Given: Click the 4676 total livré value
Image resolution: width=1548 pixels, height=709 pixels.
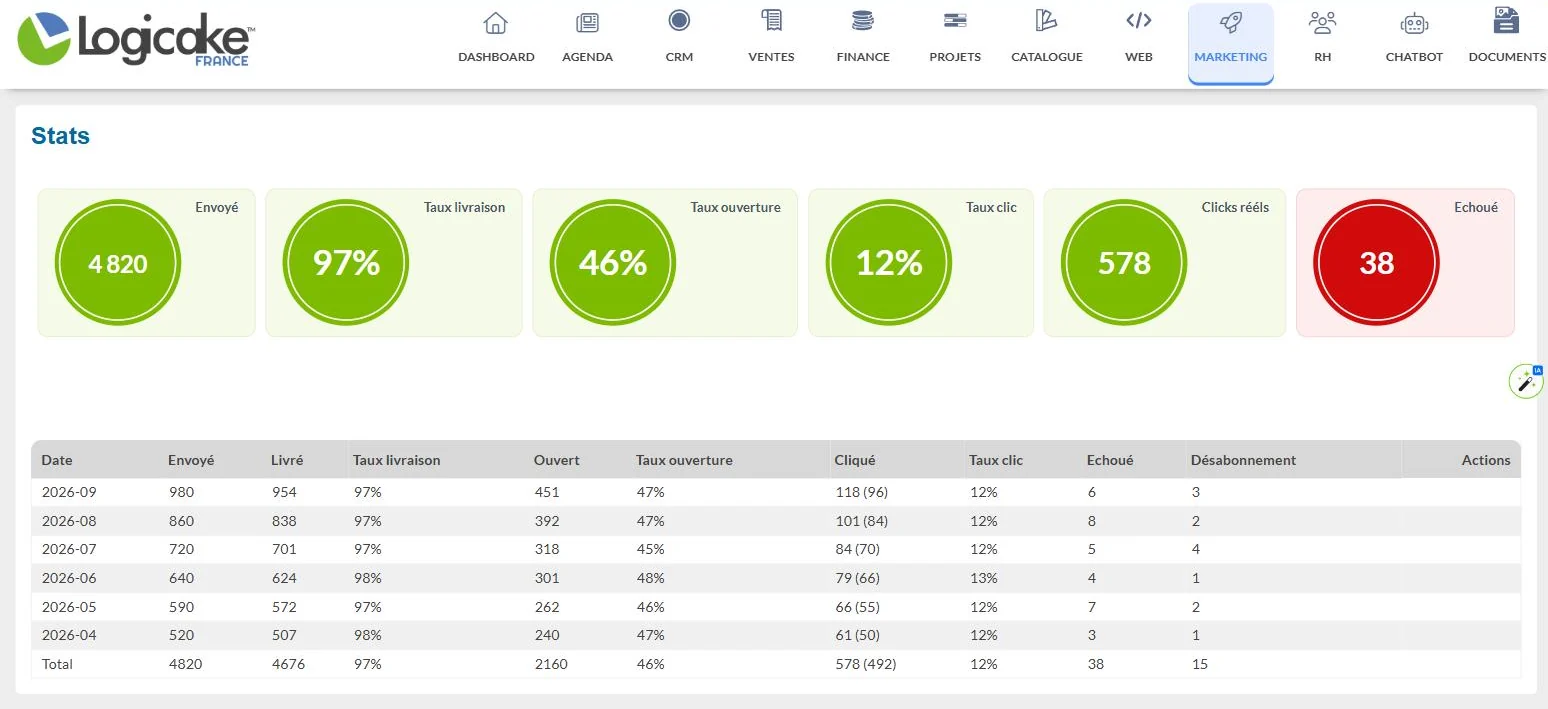Looking at the screenshot, I should [x=288, y=664].
